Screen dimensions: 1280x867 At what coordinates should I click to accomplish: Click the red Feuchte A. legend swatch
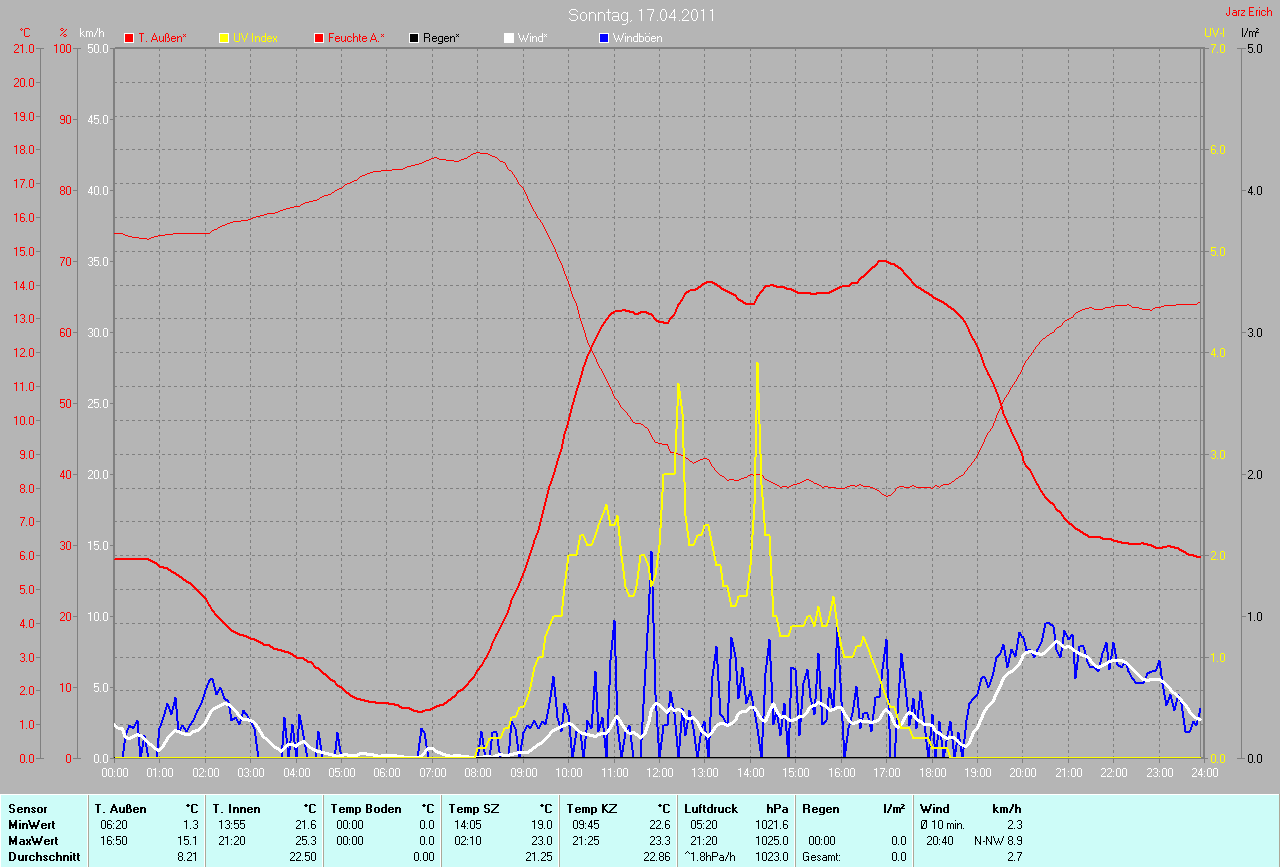(319, 38)
